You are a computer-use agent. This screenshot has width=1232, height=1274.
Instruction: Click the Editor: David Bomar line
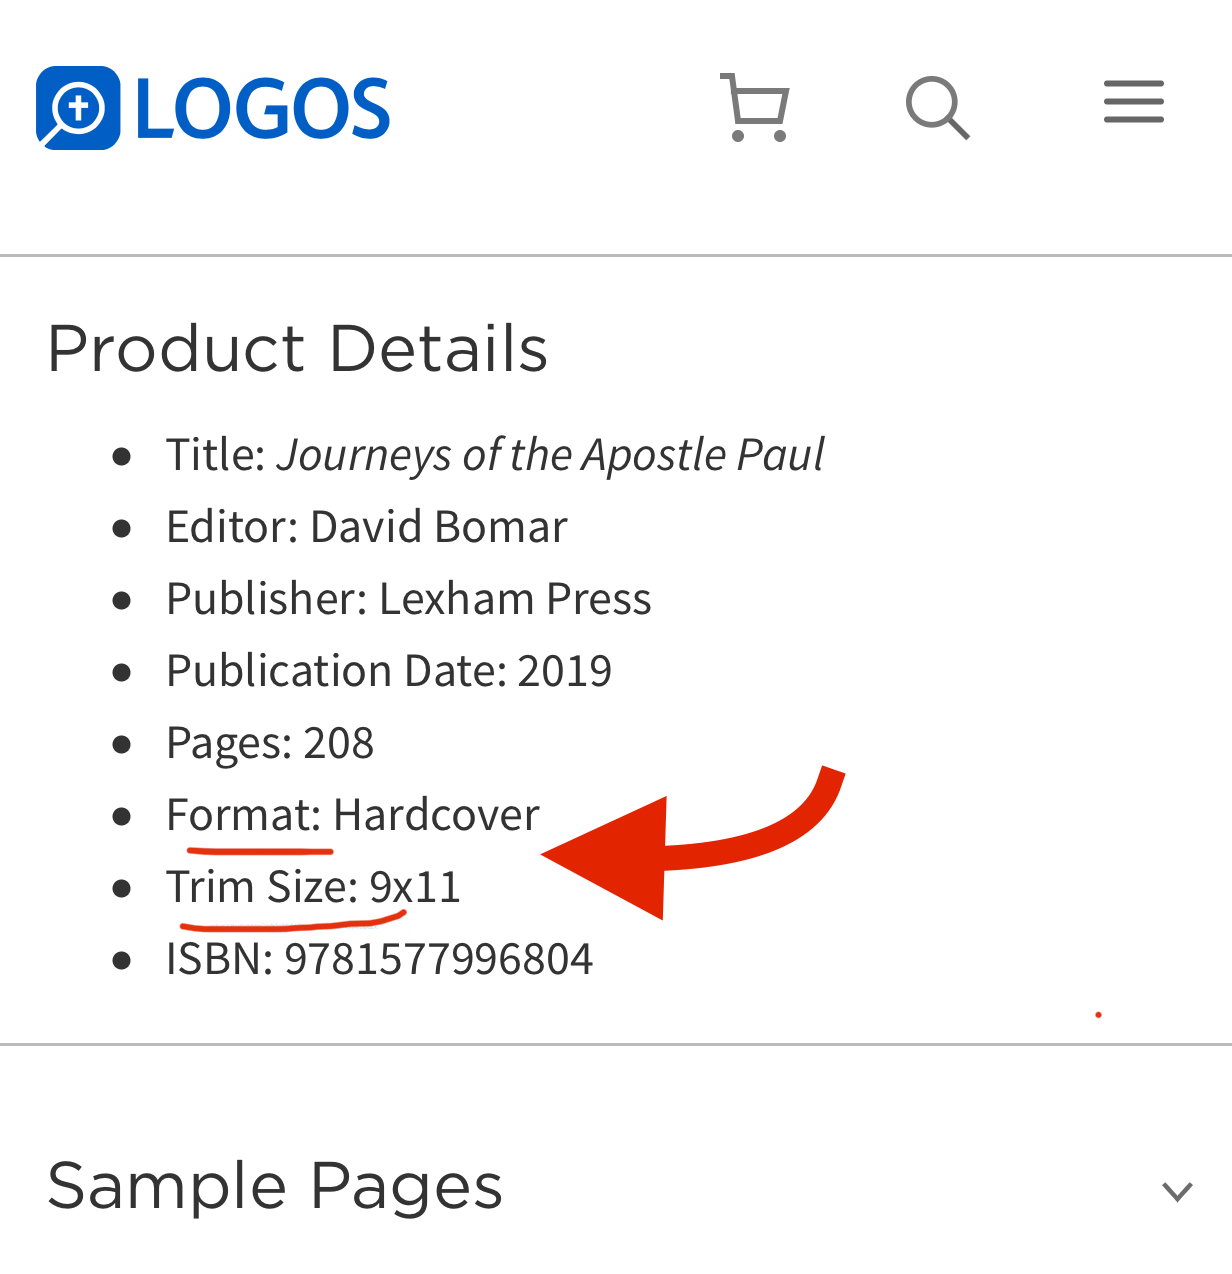click(367, 527)
